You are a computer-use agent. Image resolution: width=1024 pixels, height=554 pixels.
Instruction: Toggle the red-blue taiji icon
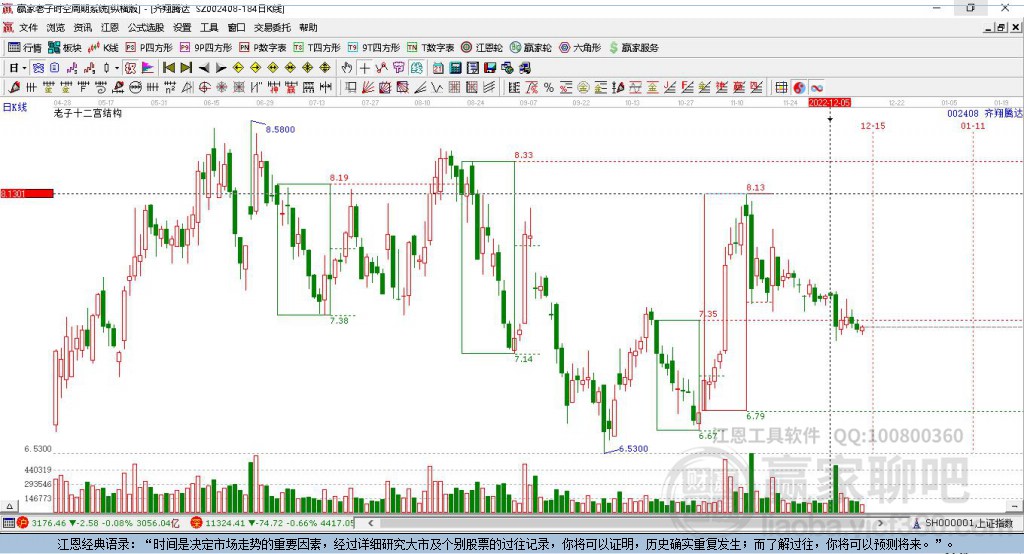[799, 88]
